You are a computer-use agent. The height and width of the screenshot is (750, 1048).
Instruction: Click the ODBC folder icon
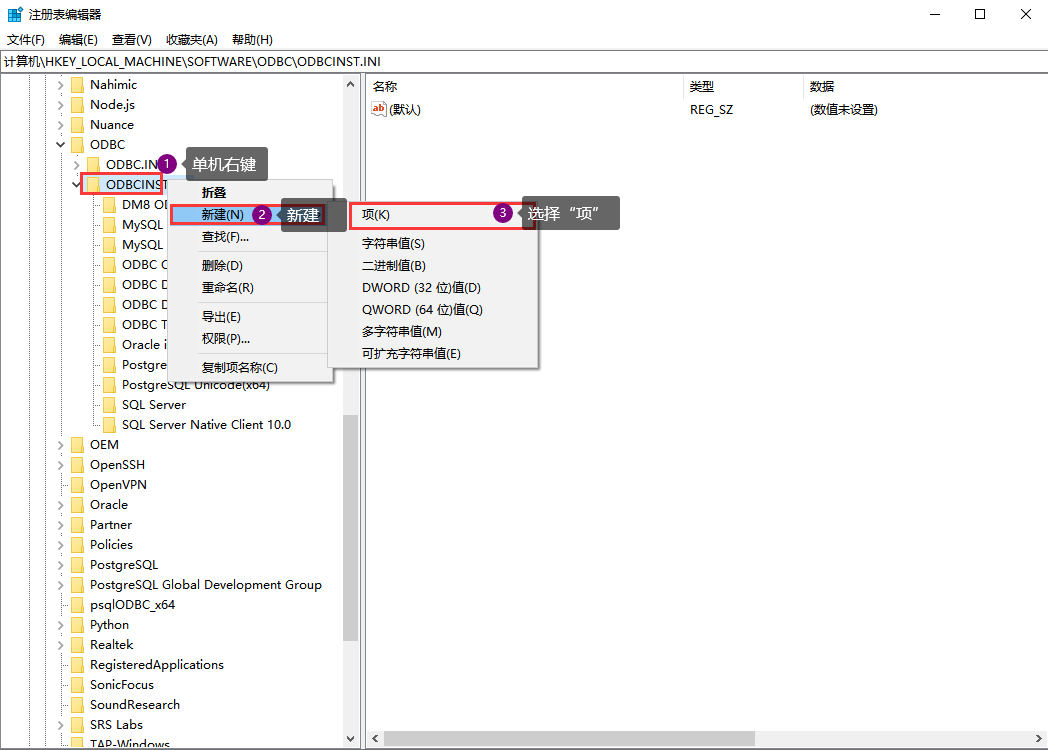click(x=78, y=145)
